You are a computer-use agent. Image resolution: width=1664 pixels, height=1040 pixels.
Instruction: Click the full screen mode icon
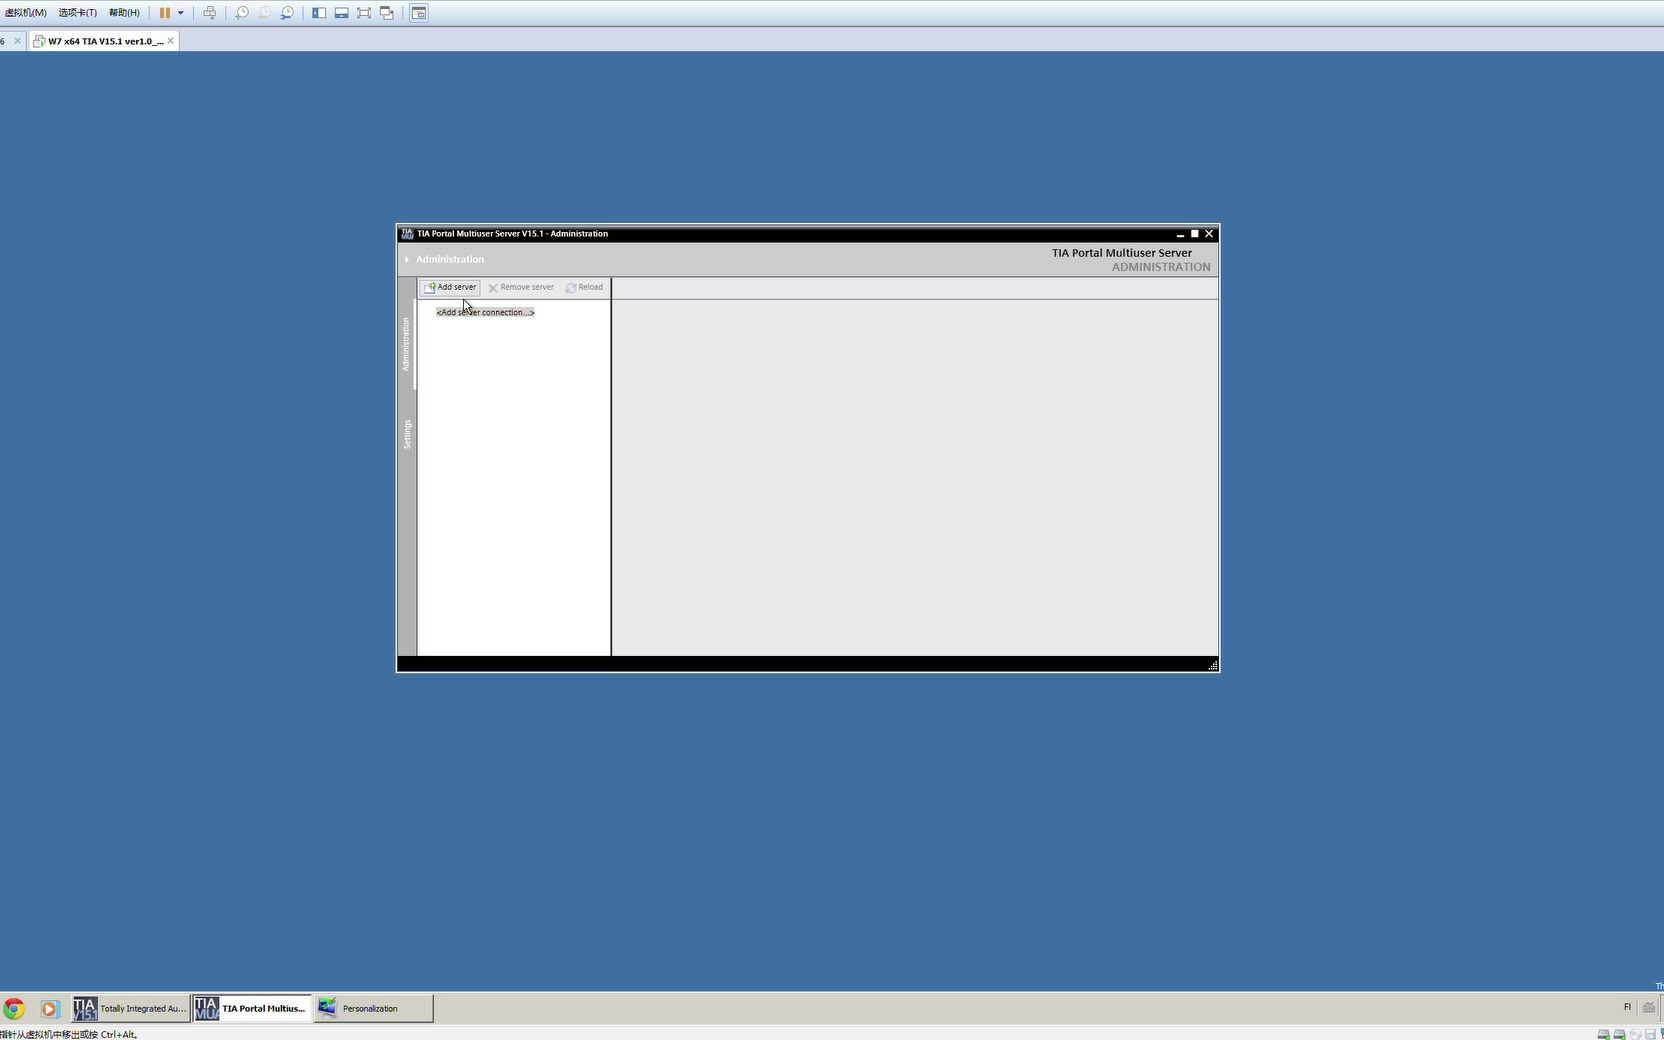pos(364,13)
